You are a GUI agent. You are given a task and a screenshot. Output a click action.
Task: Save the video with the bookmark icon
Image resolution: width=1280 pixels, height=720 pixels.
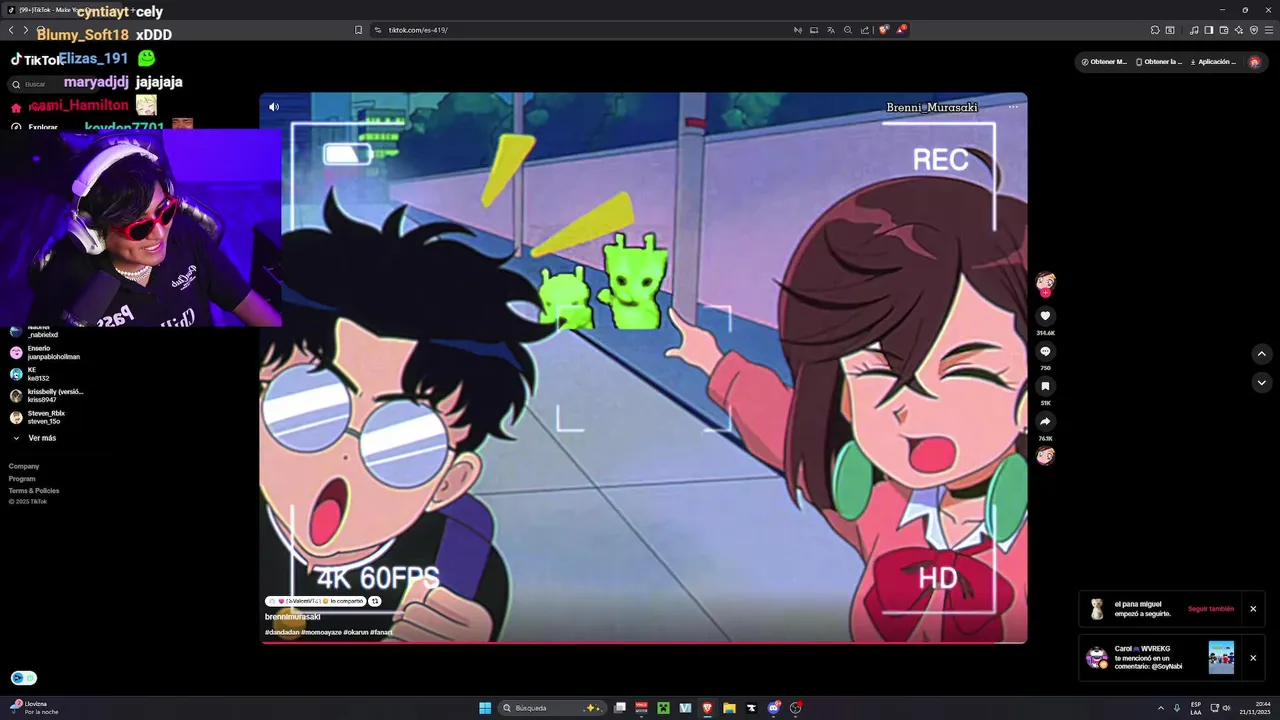click(1045, 386)
